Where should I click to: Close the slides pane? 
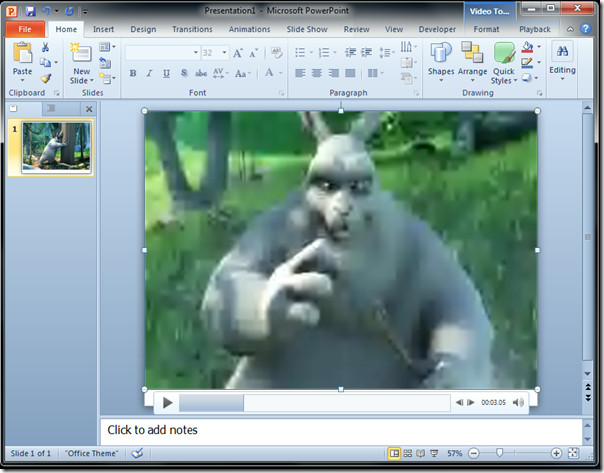pos(89,109)
